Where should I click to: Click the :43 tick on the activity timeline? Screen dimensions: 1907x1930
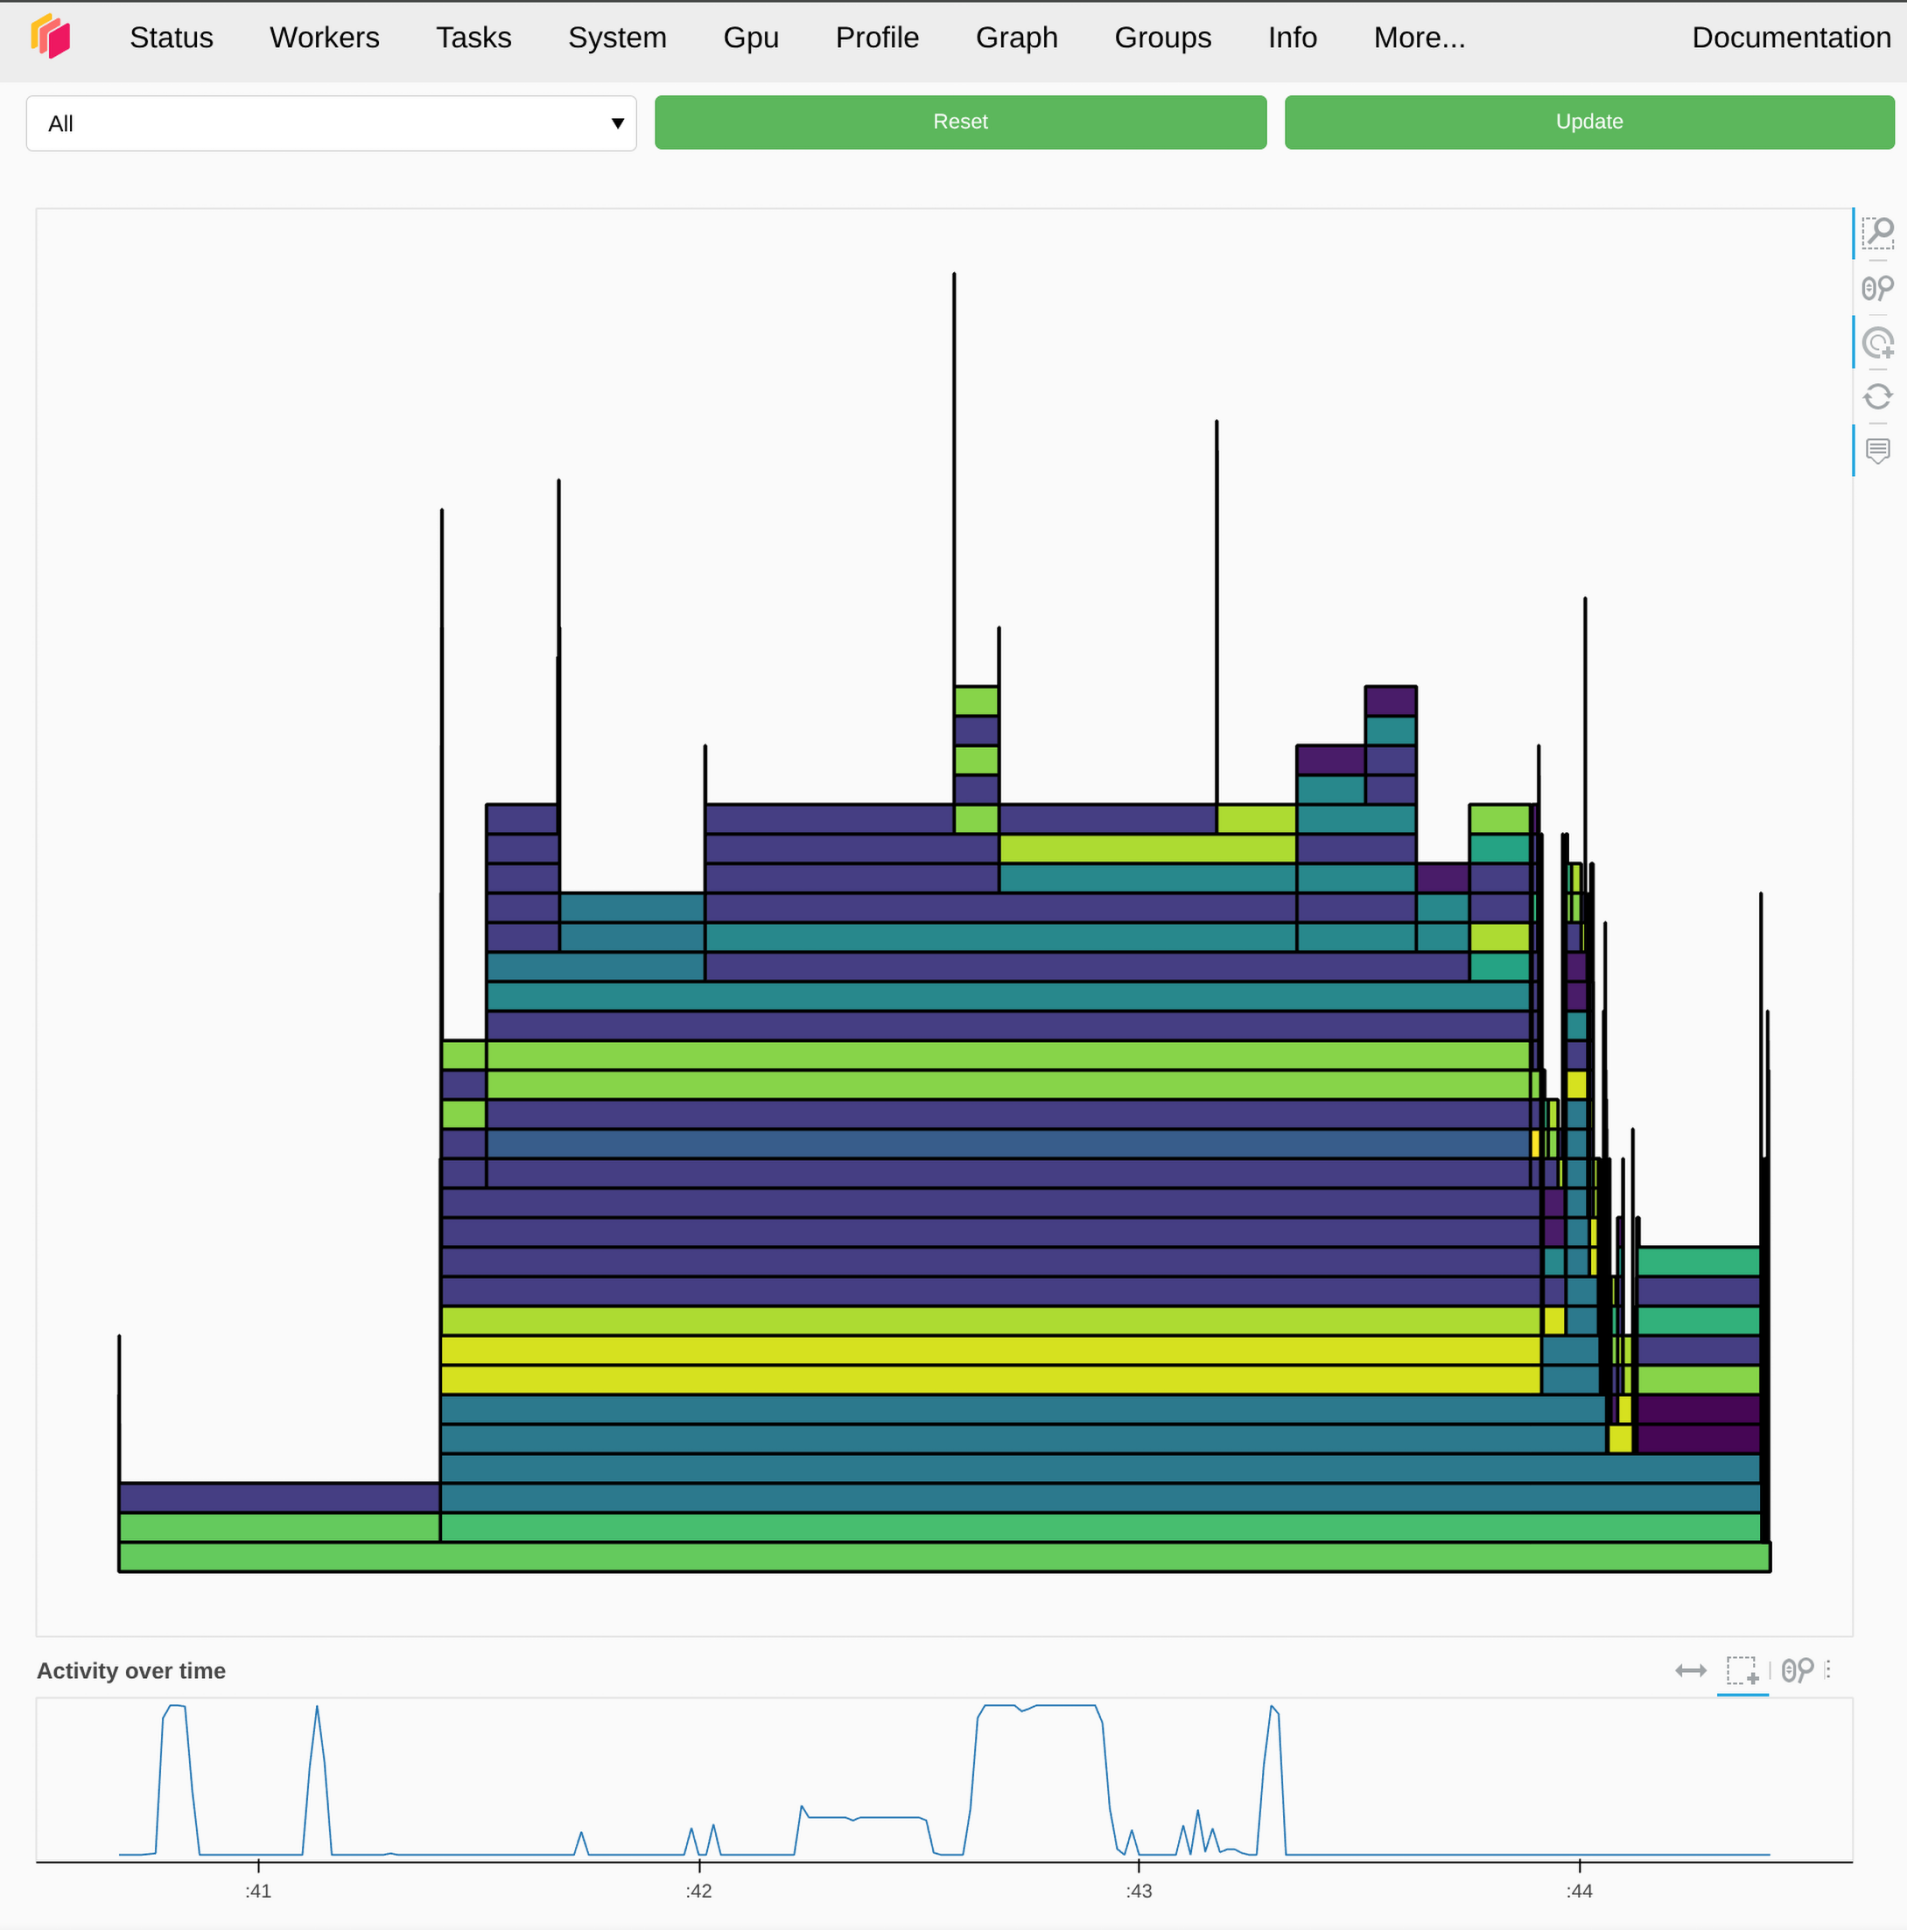(1138, 1890)
